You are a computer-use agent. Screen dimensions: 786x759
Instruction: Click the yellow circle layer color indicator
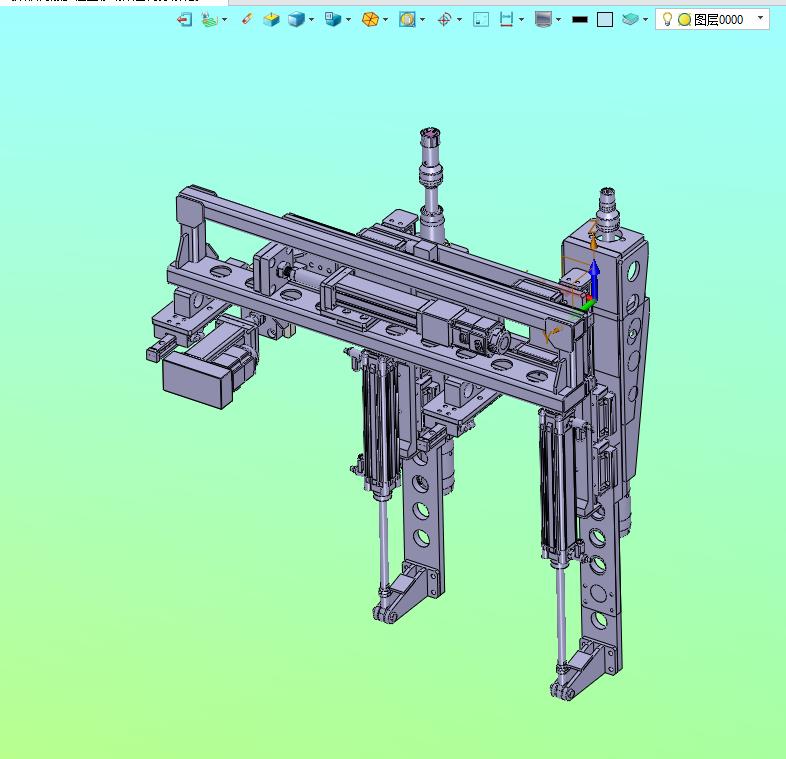(x=684, y=20)
